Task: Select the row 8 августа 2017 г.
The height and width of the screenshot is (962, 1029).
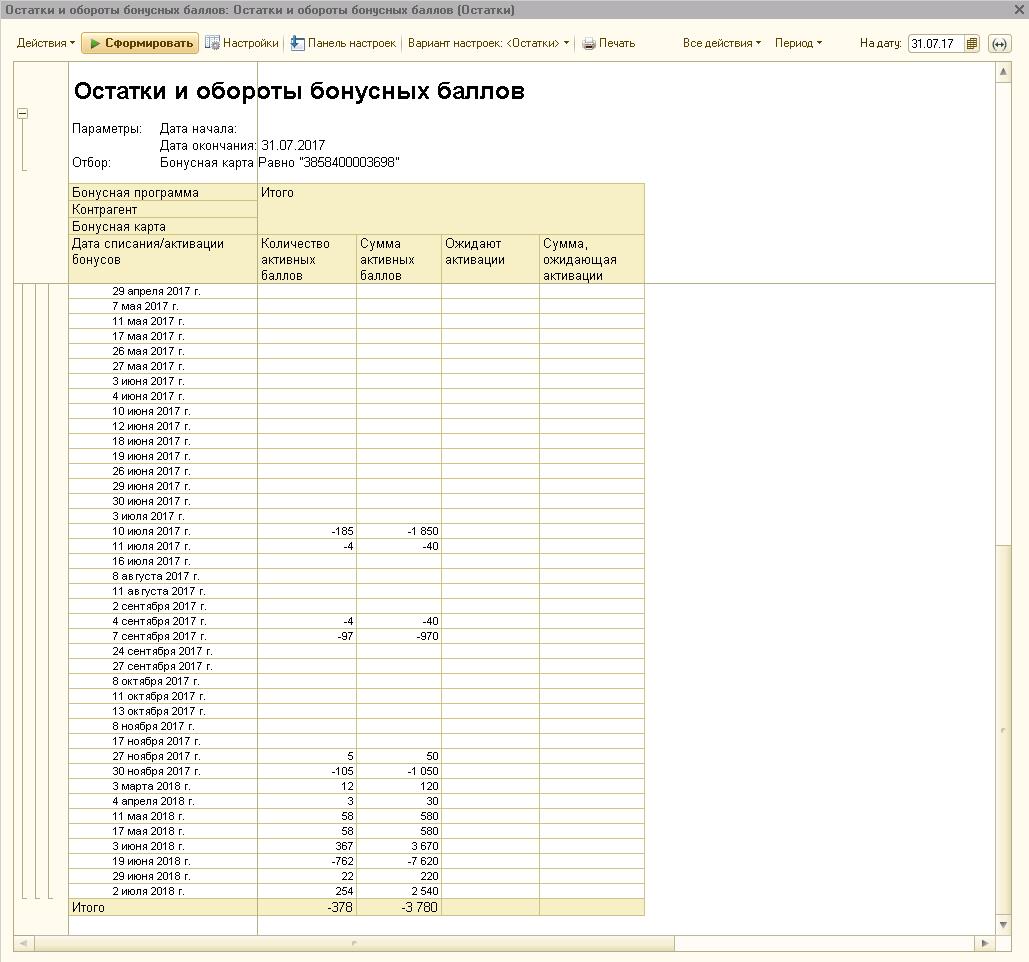Action: 356,577
